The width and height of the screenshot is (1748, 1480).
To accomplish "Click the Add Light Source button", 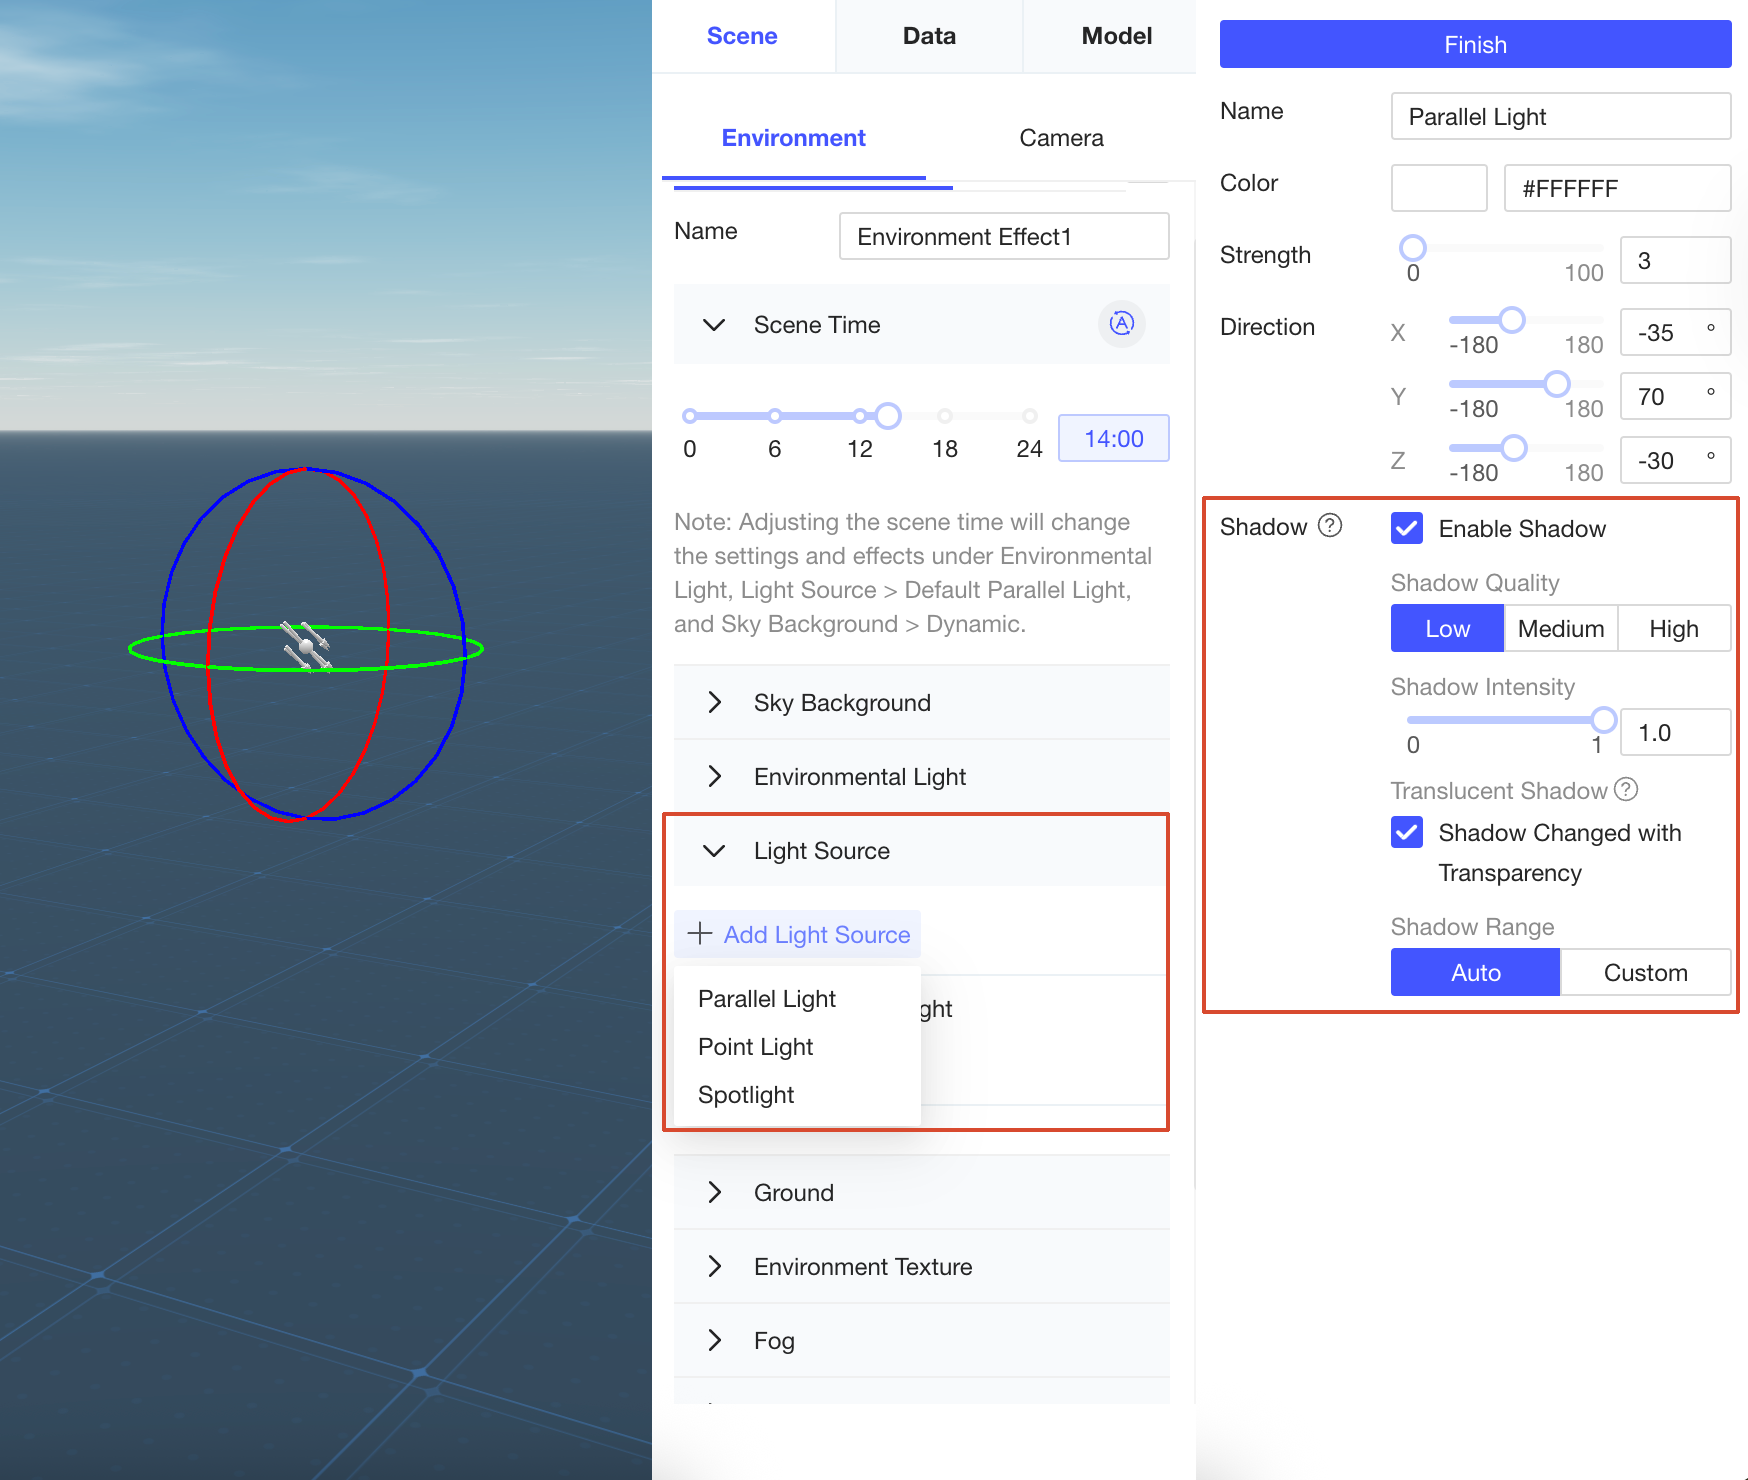I will [798, 934].
